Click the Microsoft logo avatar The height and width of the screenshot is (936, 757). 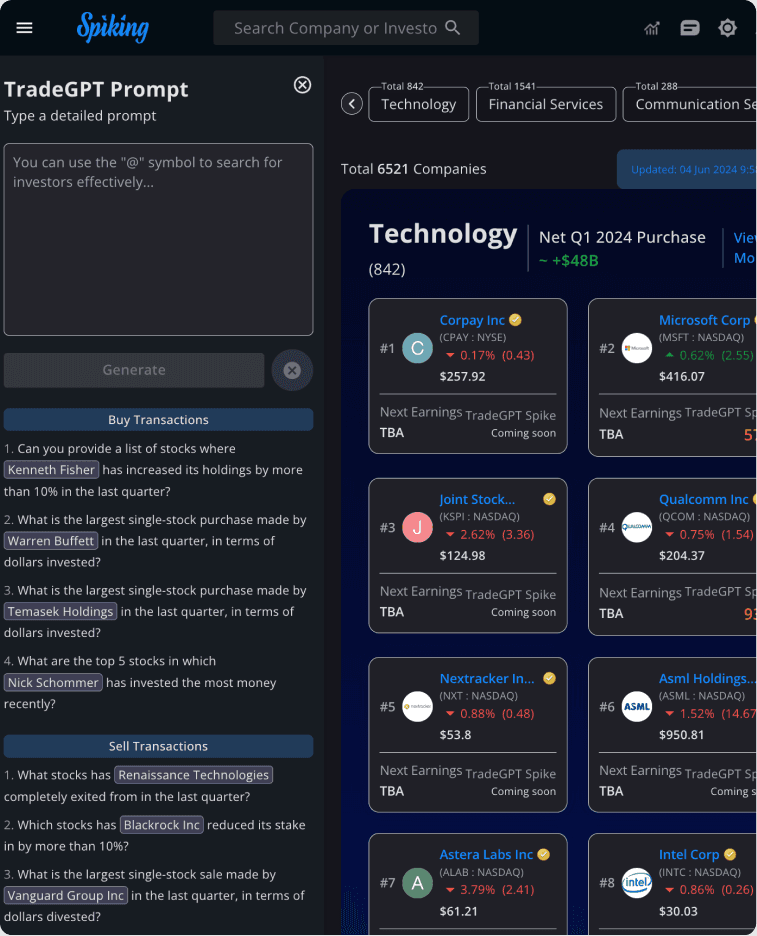636,348
